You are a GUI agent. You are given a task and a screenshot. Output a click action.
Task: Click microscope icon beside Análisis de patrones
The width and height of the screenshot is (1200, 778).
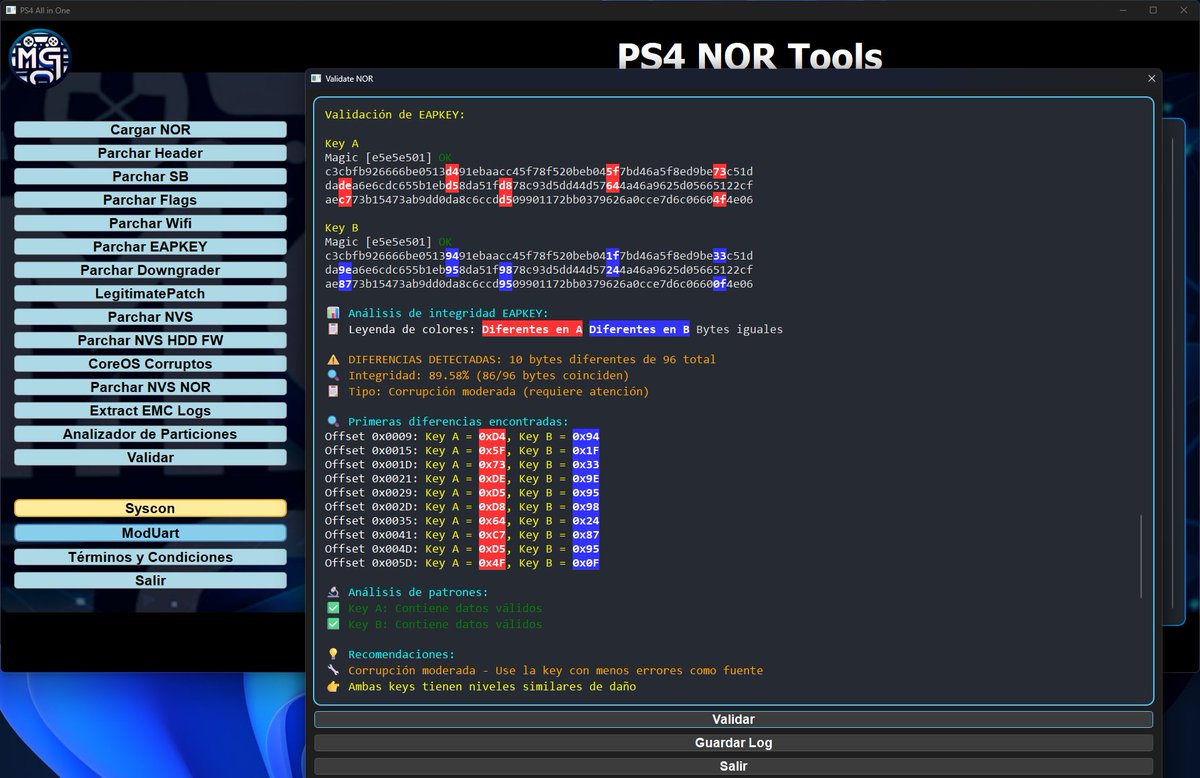tap(333, 592)
